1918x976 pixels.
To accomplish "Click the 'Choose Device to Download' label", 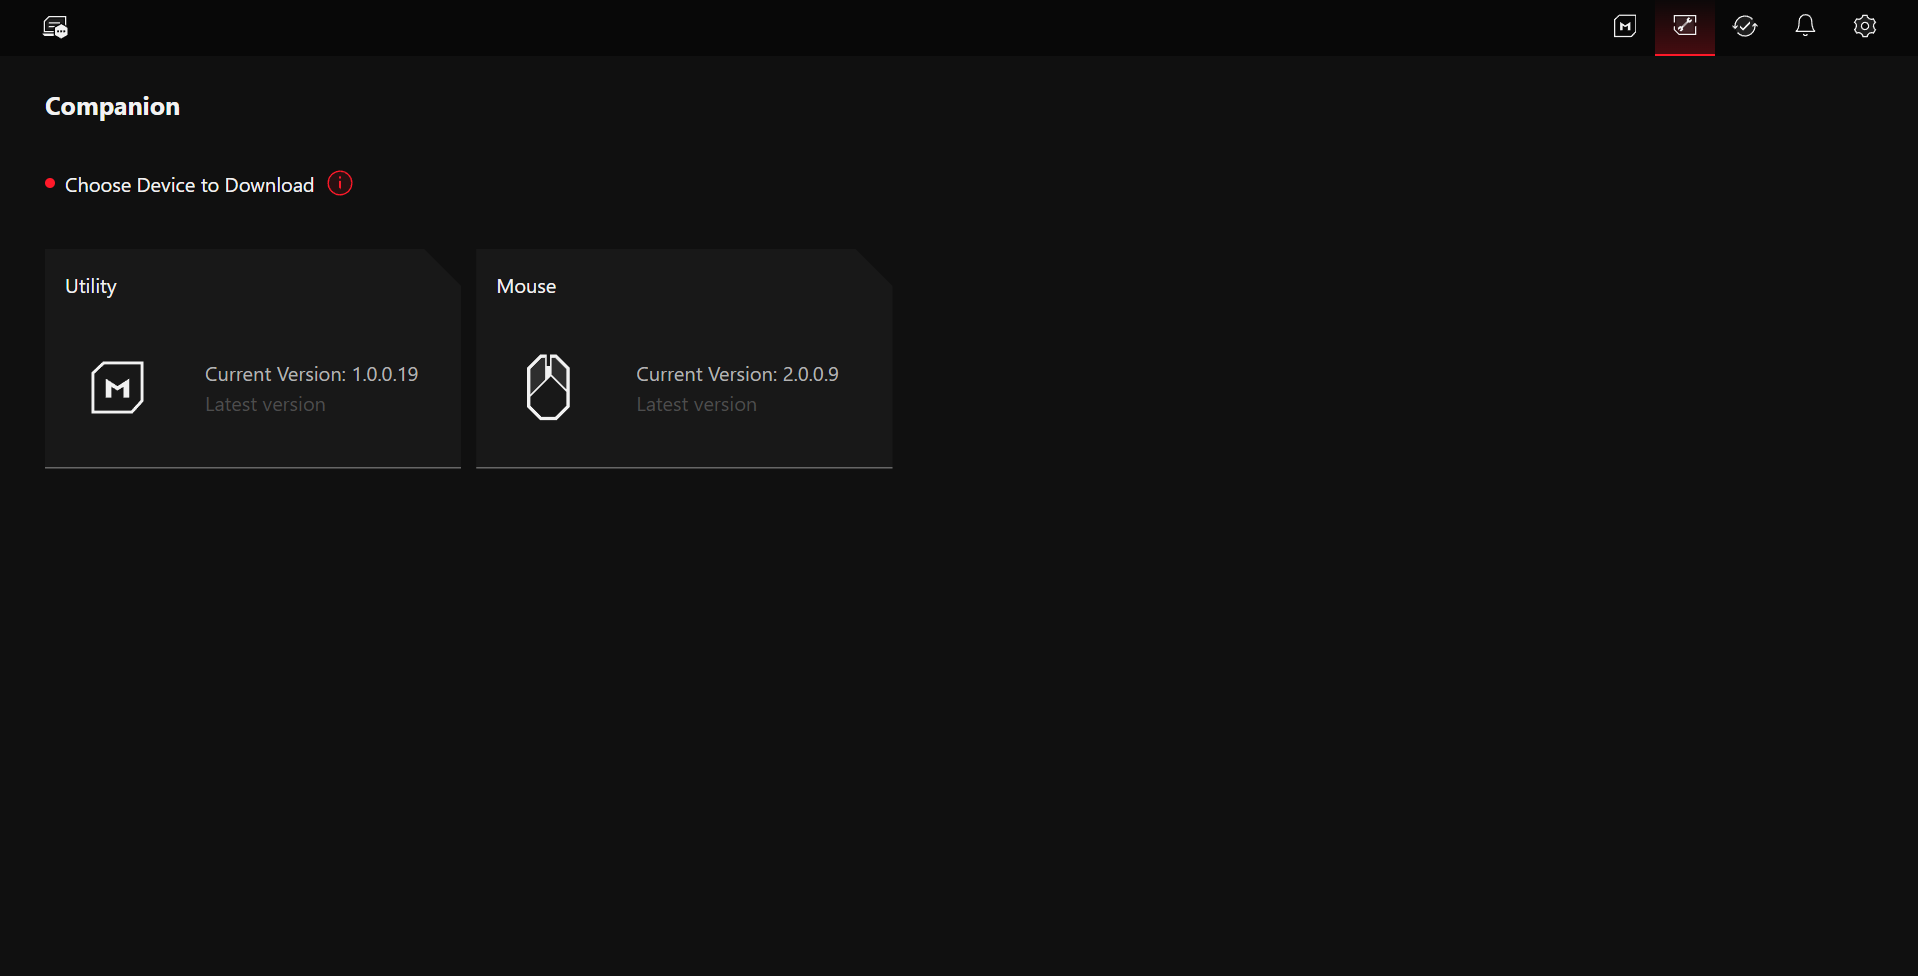I will [x=189, y=185].
